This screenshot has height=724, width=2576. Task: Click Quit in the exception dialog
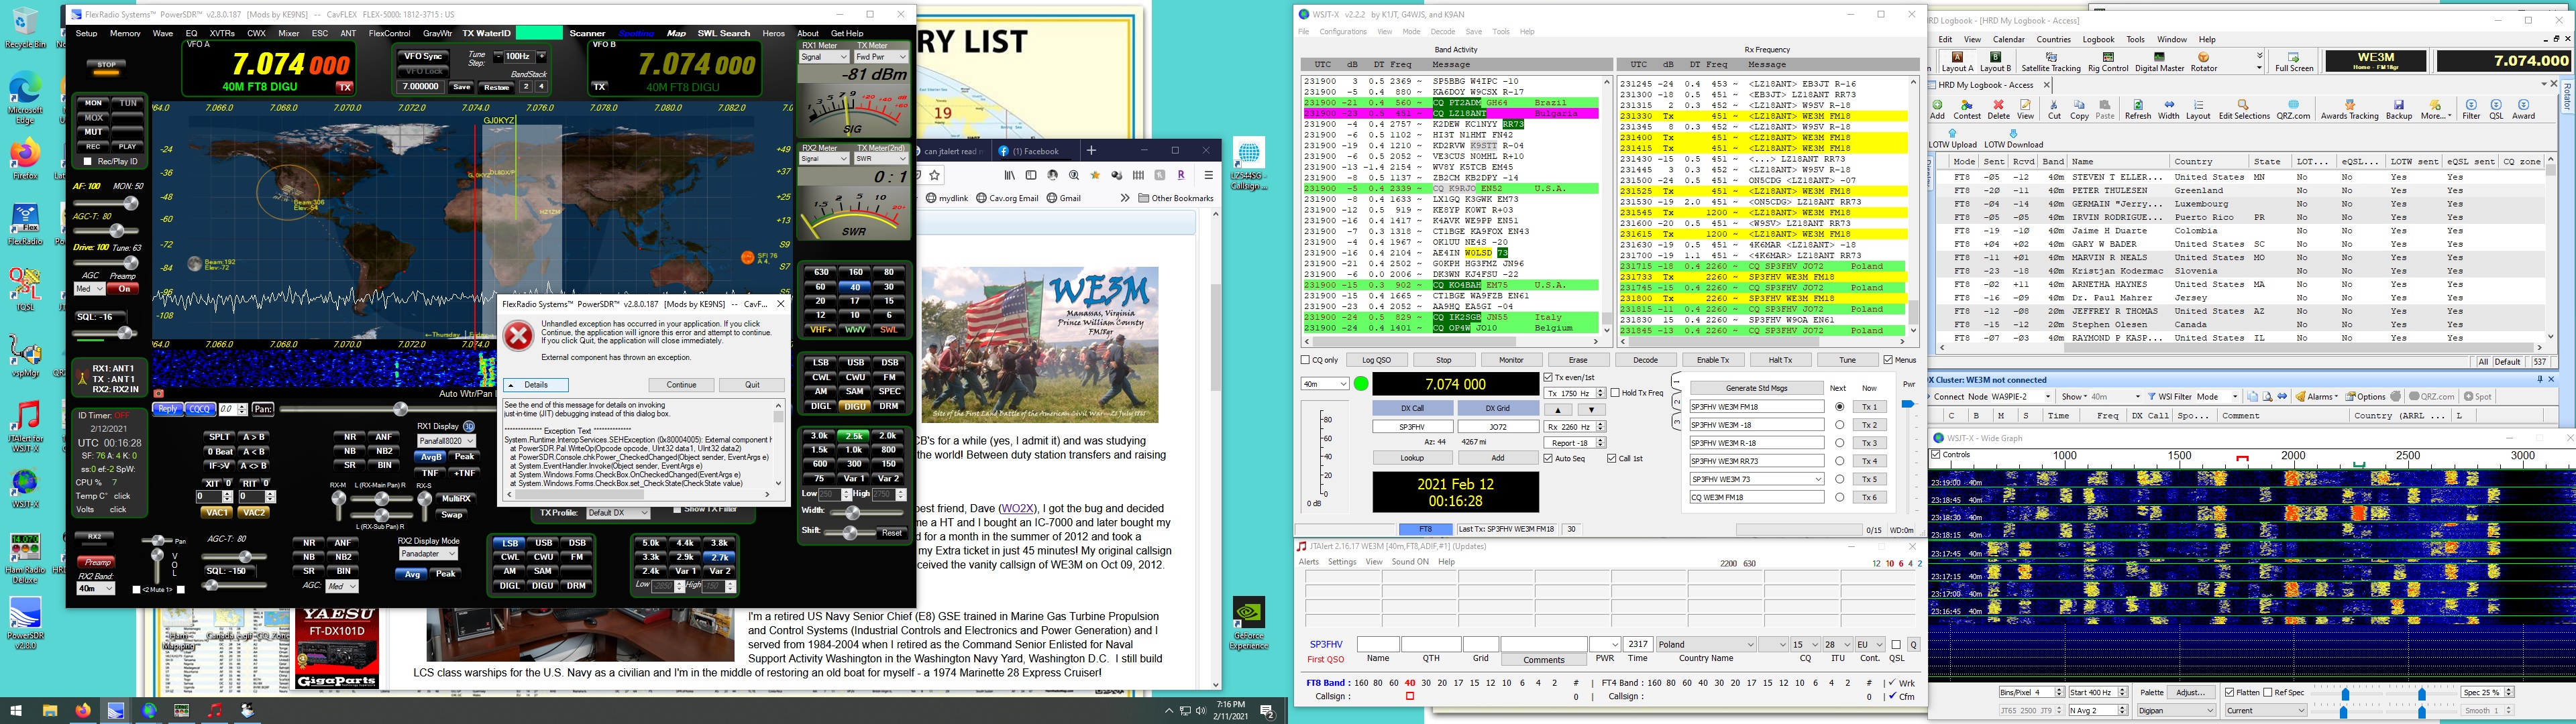752,385
